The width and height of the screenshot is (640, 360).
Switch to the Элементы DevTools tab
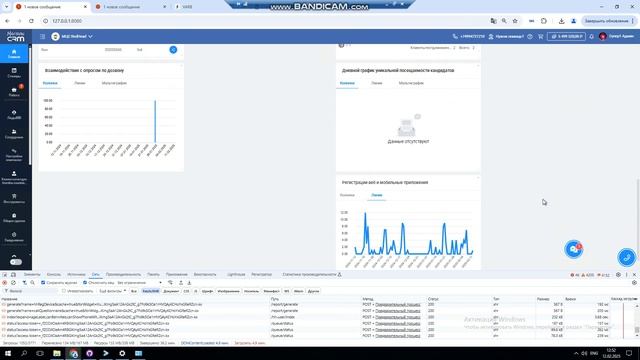(32, 275)
